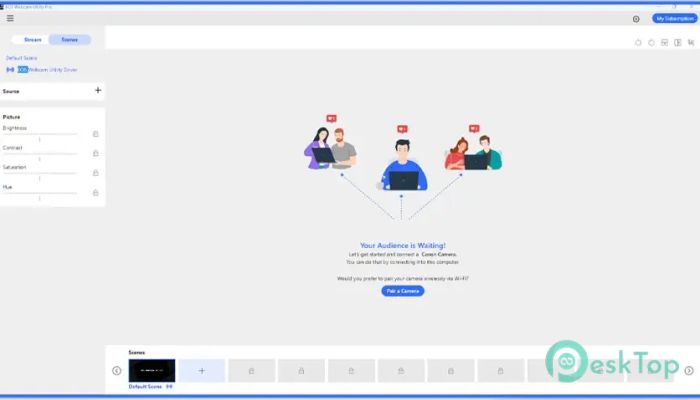Screen dimensions: 700x400
Task: Click the lock icon next to Hue
Action: coord(96,192)
